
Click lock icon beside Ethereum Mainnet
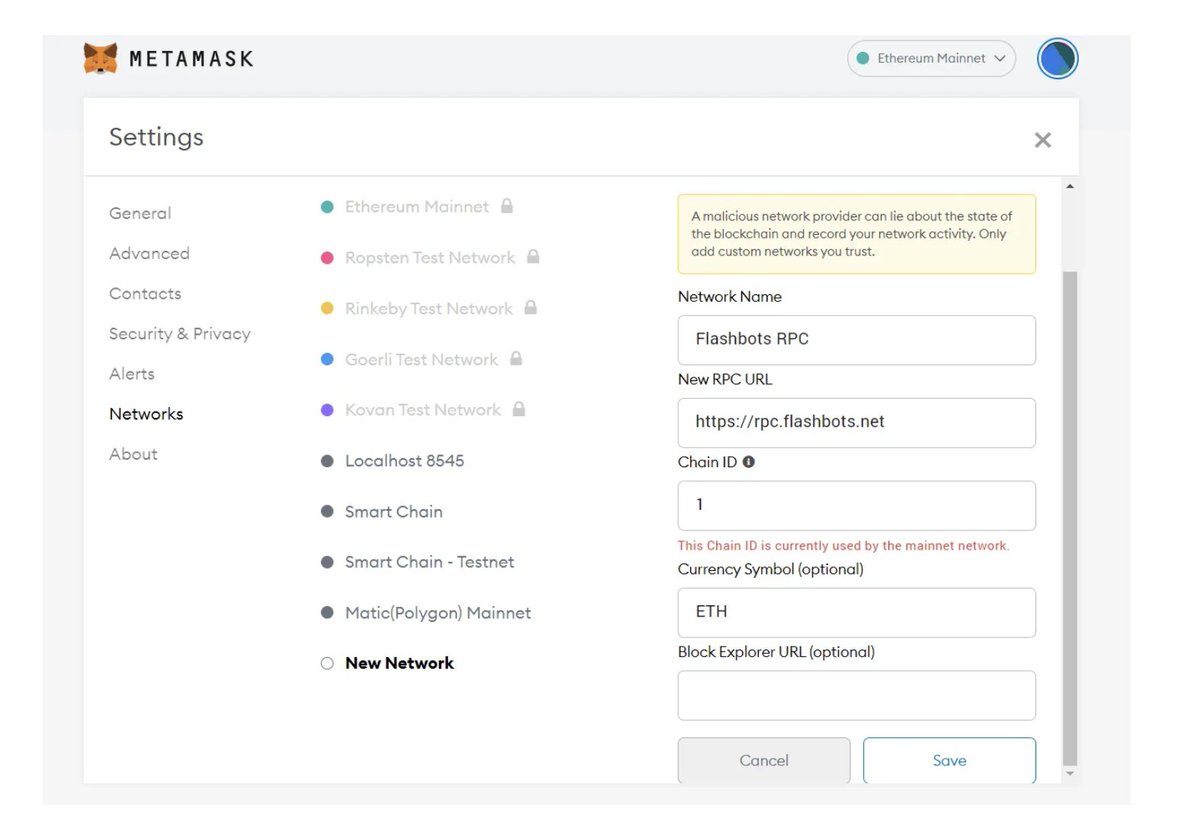[x=507, y=206]
